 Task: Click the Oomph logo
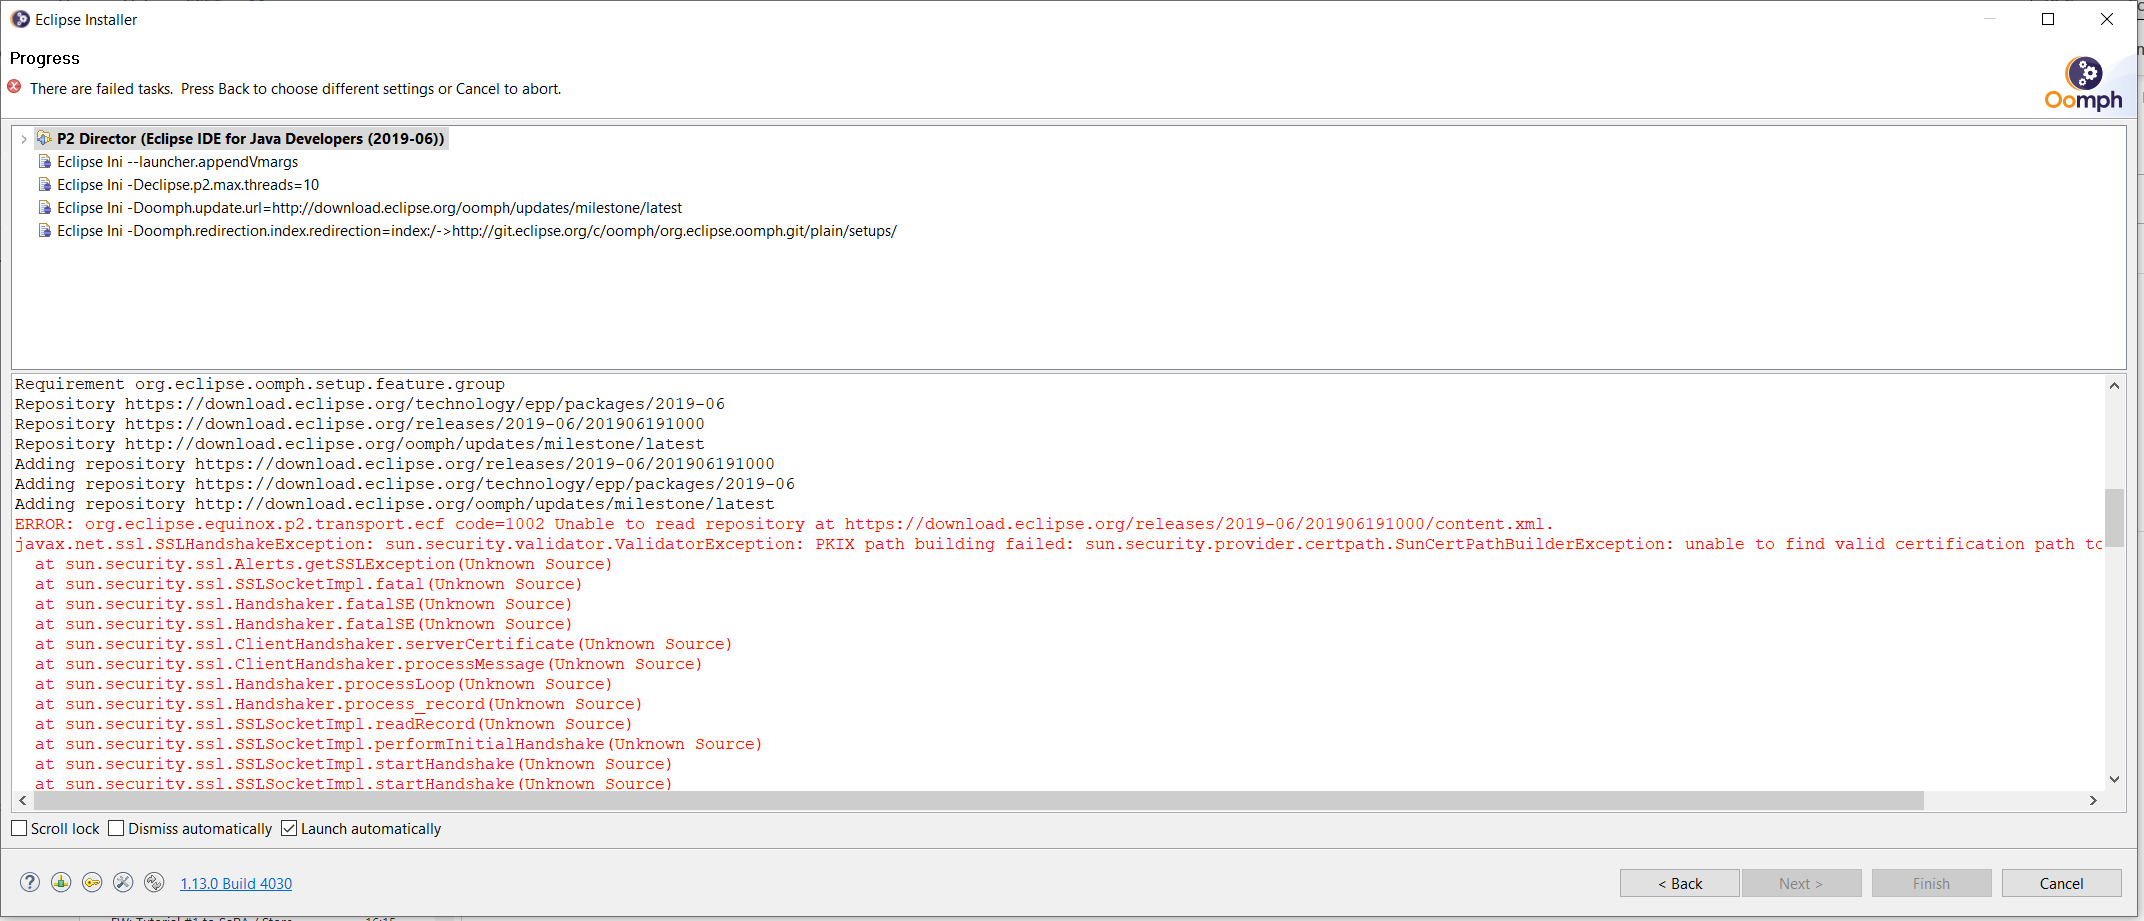tap(2084, 84)
